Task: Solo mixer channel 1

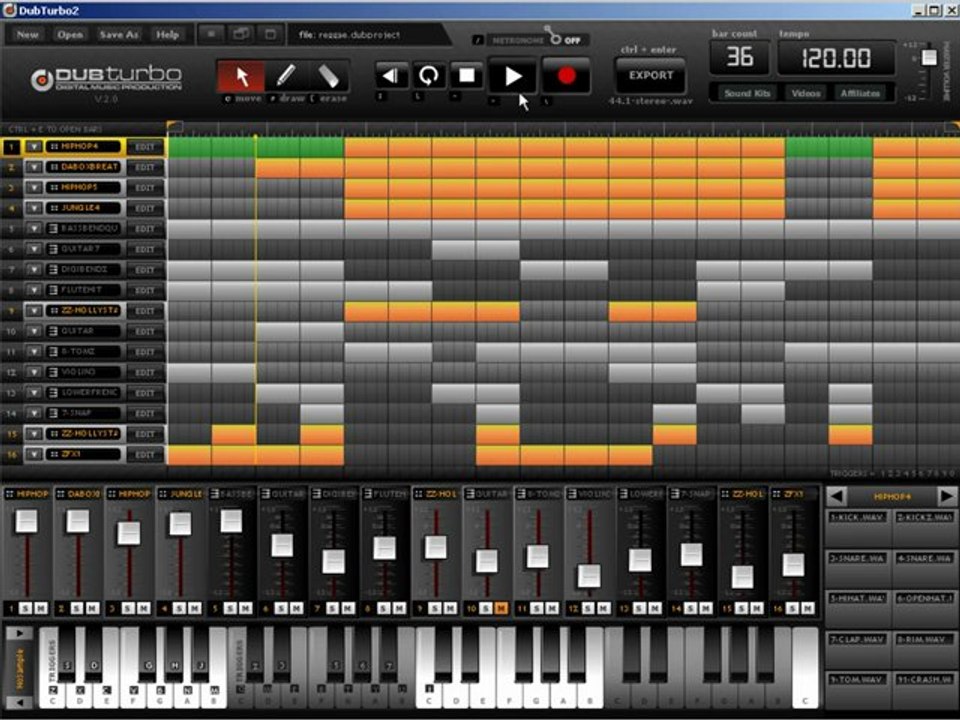Action: pos(25,608)
